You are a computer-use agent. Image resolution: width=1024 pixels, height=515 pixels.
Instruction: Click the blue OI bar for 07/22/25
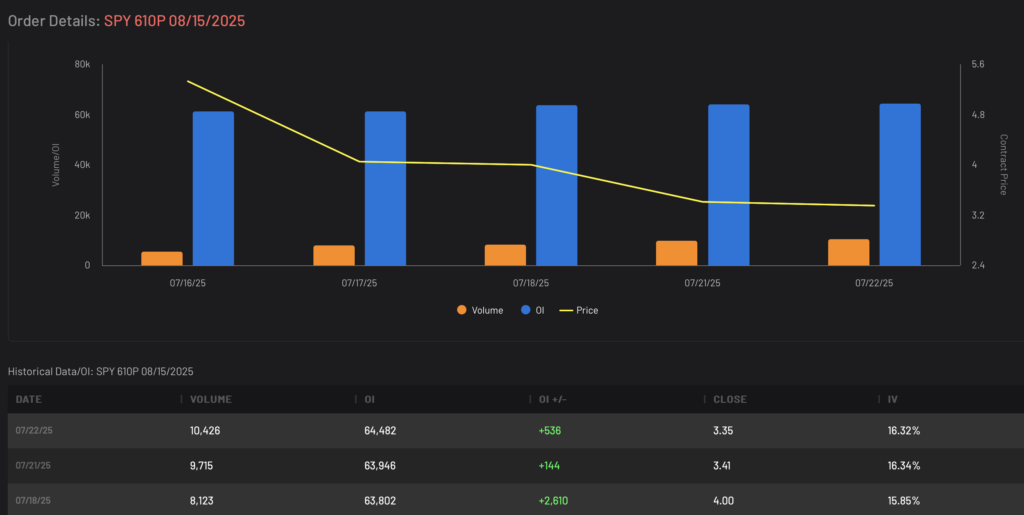[x=900, y=185]
